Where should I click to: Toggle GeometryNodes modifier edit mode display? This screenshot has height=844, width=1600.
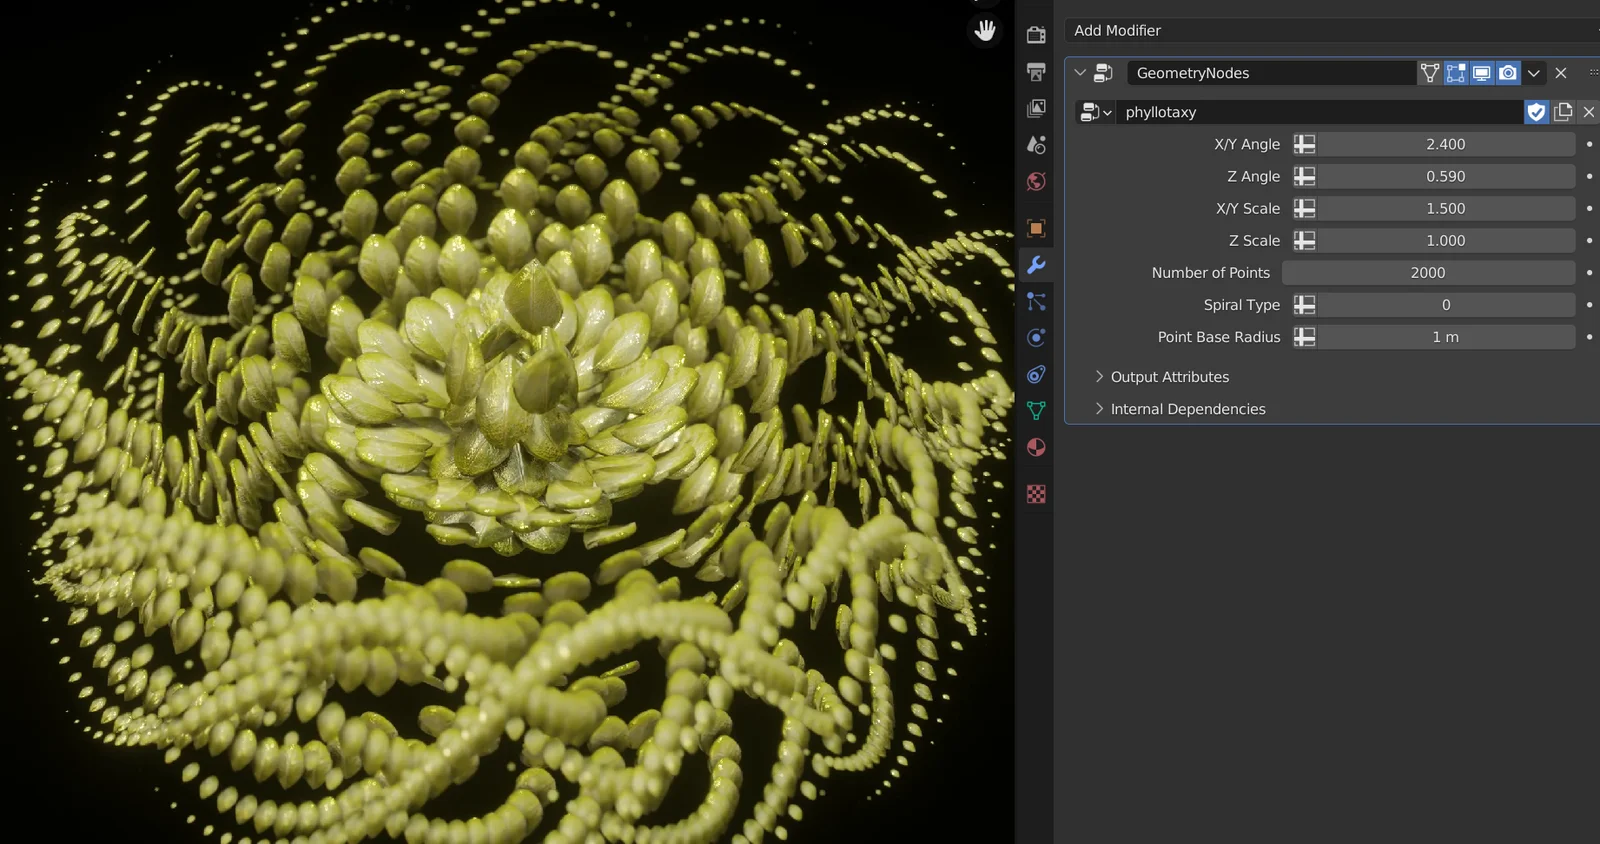(1456, 73)
